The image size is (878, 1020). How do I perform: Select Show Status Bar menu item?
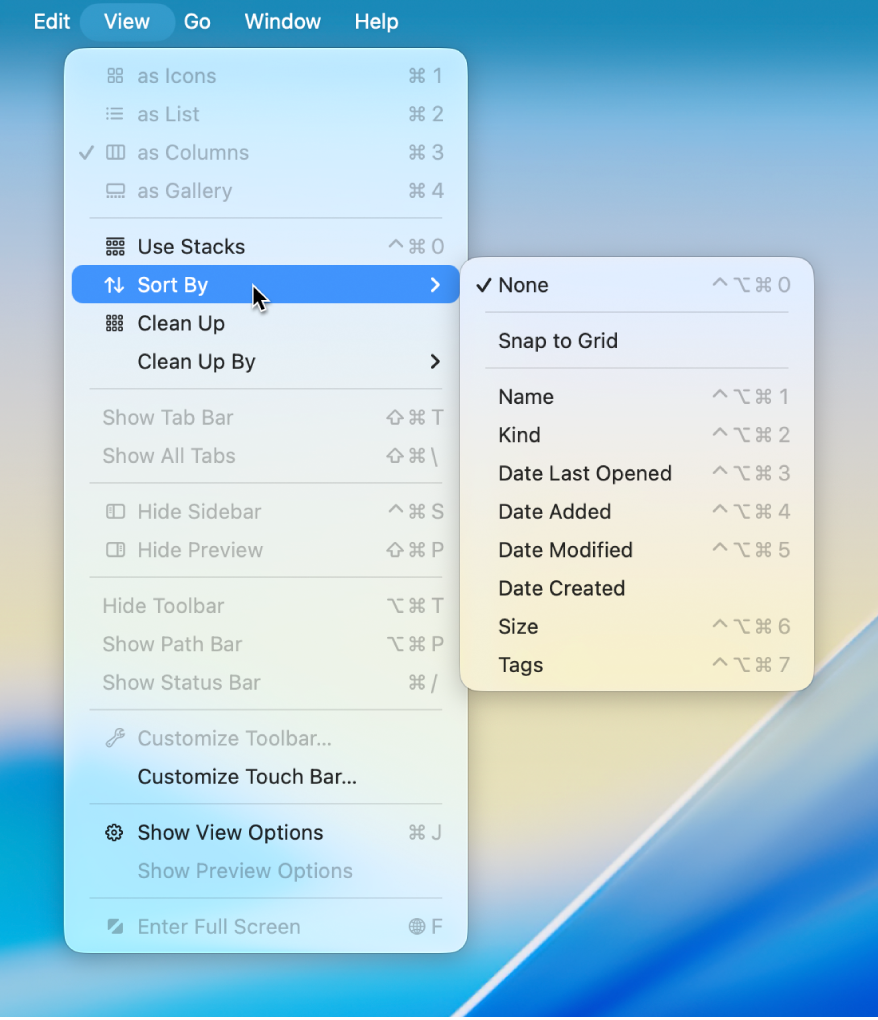coord(266,683)
